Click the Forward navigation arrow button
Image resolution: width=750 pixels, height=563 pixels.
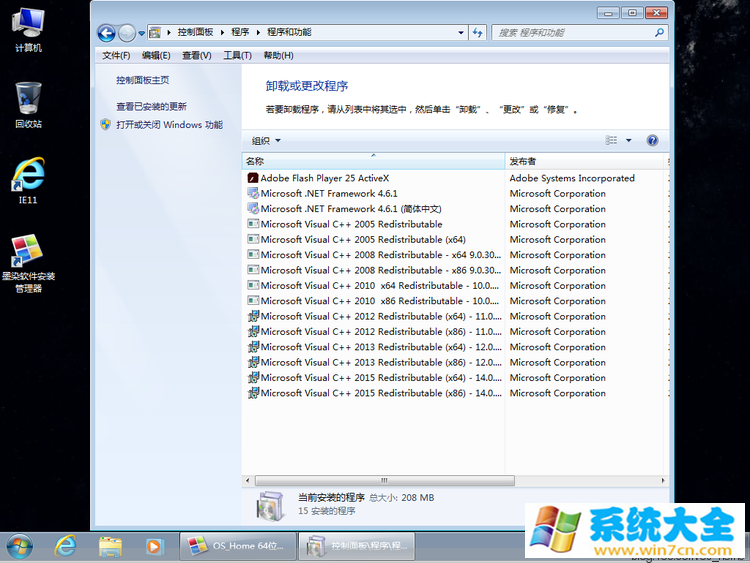coord(127,33)
